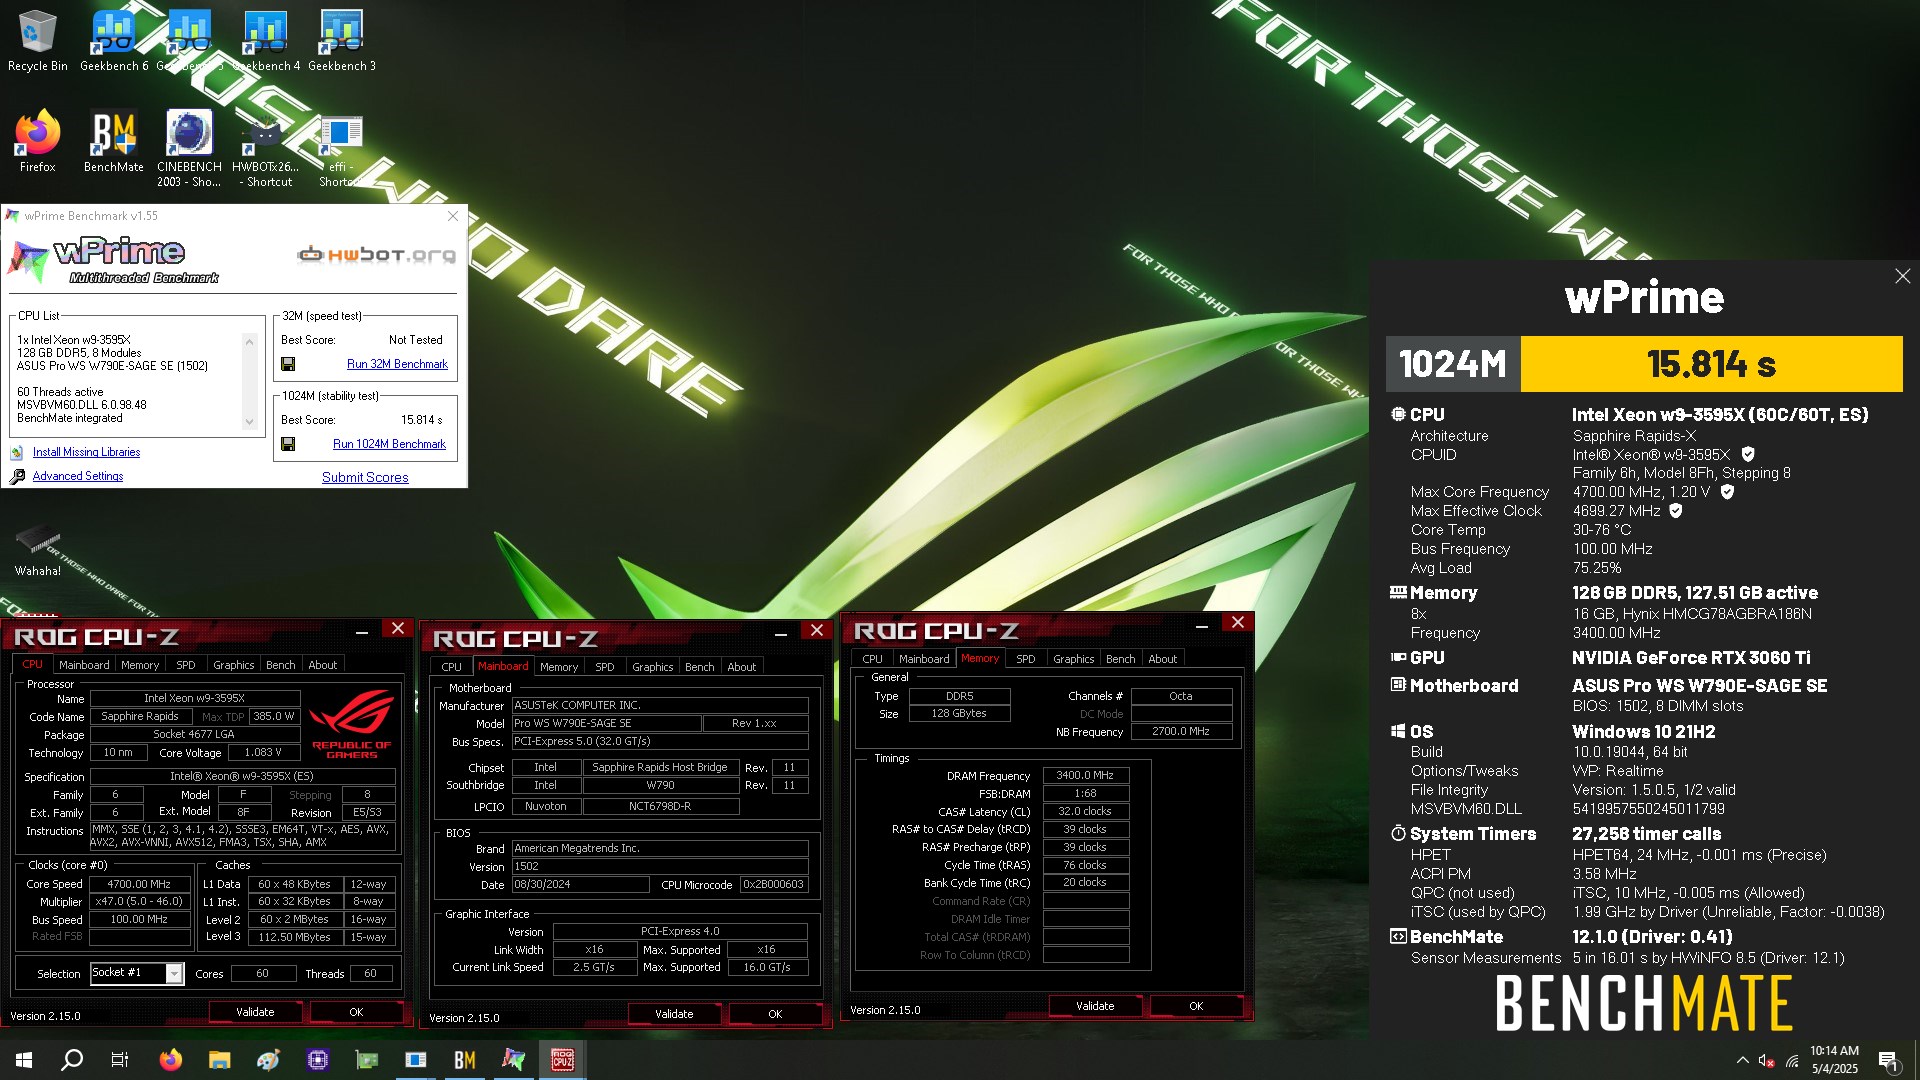The height and width of the screenshot is (1080, 1920).
Task: Open File Explorer from the taskbar
Action: point(220,1060)
